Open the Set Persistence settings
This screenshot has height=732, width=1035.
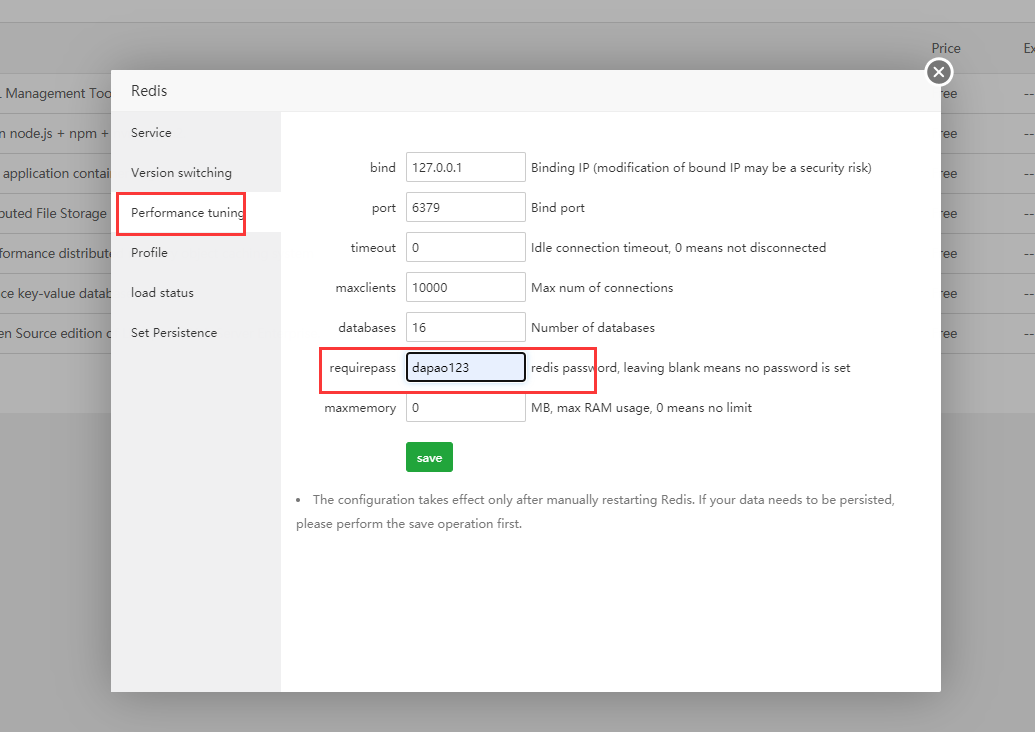click(174, 332)
